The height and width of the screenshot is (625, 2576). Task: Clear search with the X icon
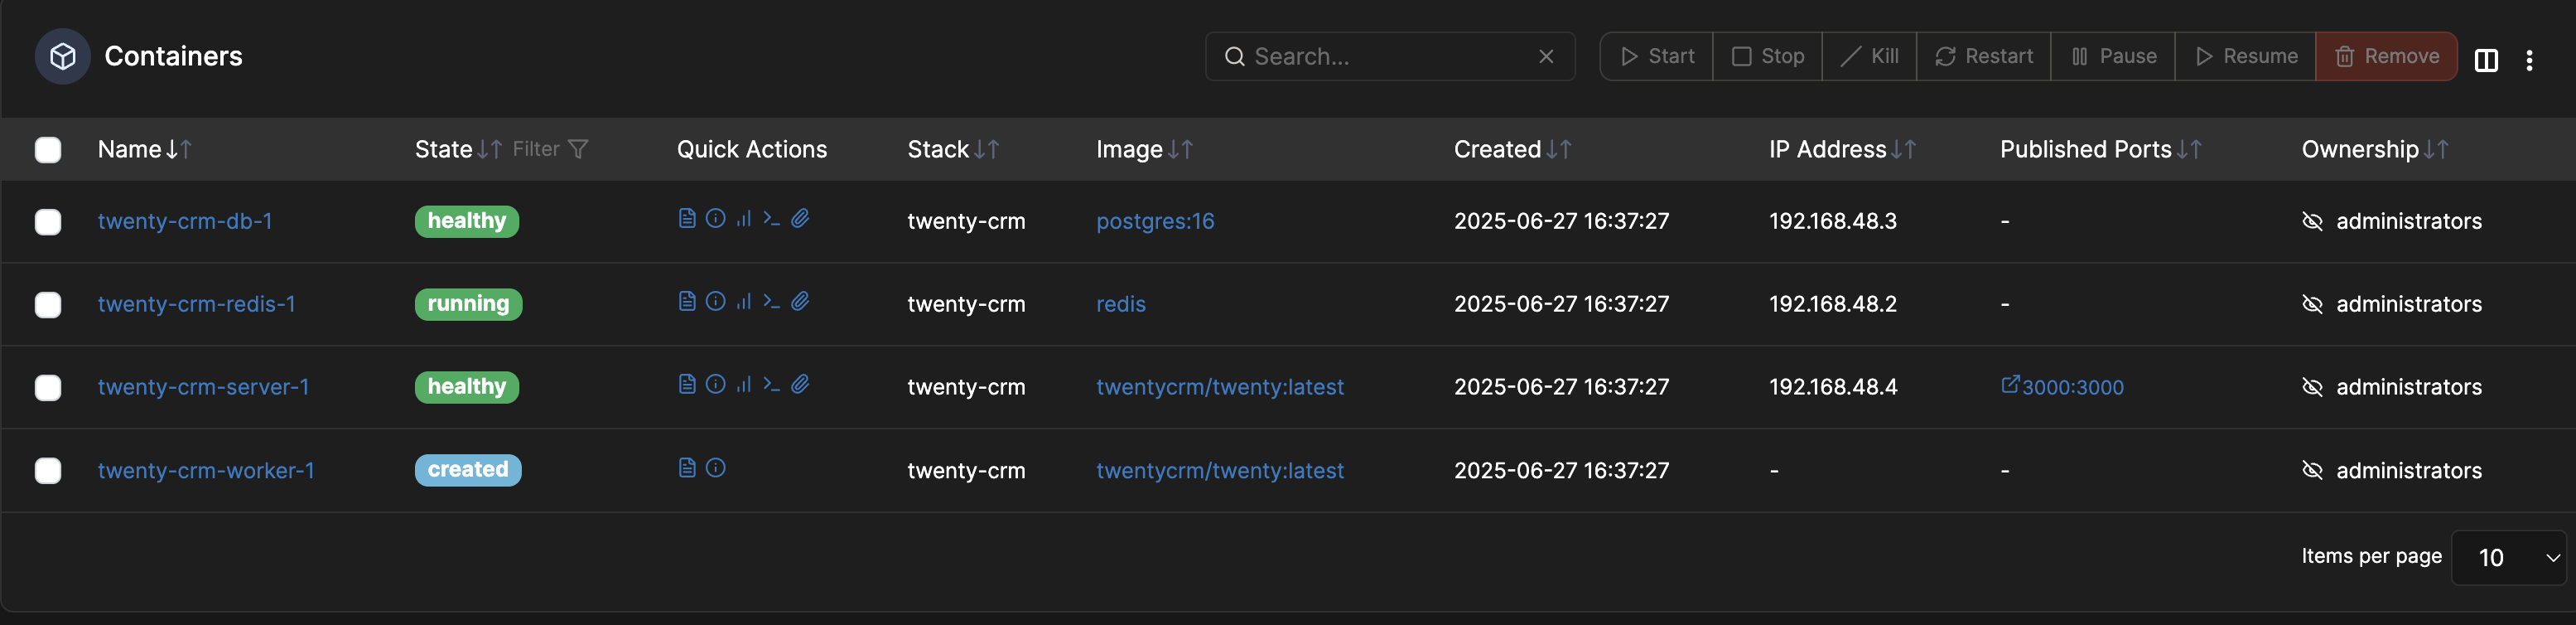(1546, 56)
